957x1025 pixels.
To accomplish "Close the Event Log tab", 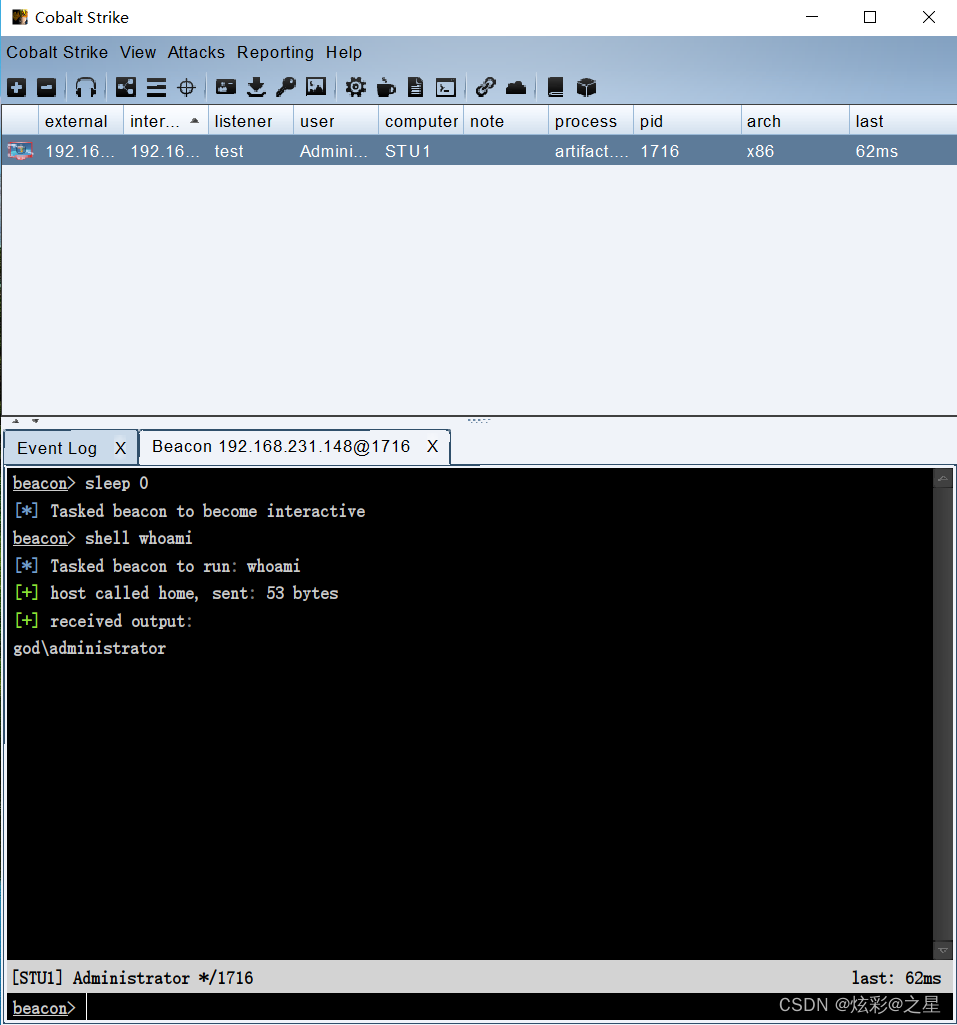I will tap(120, 448).
